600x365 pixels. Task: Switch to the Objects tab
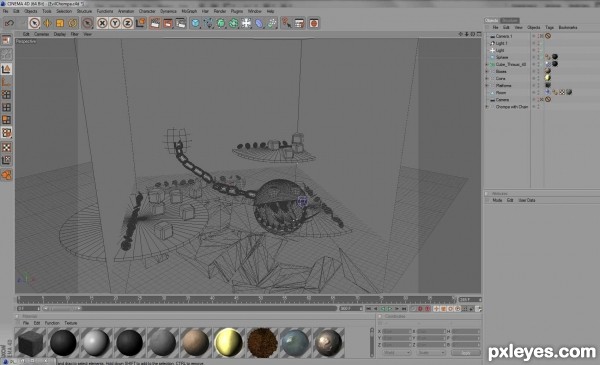click(x=491, y=20)
